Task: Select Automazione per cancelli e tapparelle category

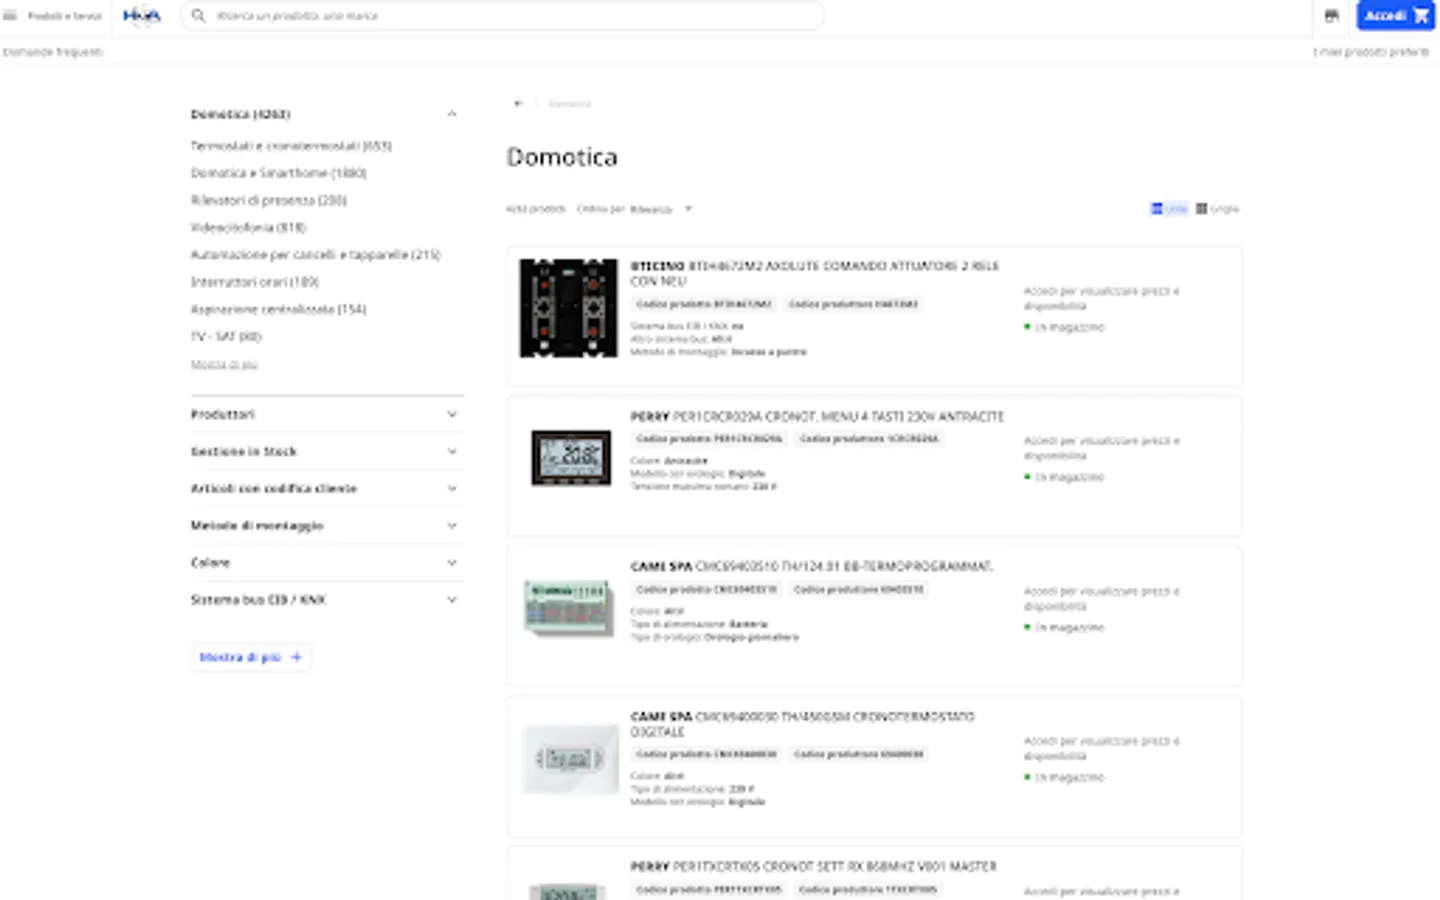Action: pyautogui.click(x=315, y=255)
